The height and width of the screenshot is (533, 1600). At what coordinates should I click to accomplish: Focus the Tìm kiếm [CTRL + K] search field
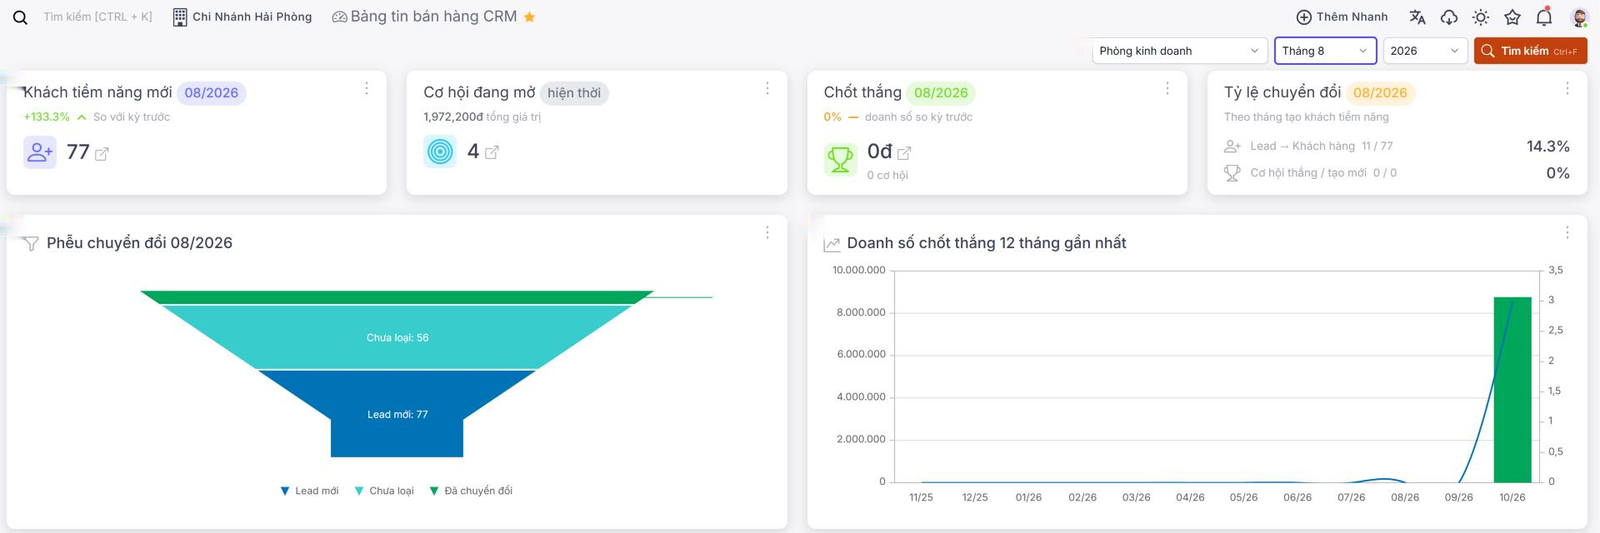(98, 17)
